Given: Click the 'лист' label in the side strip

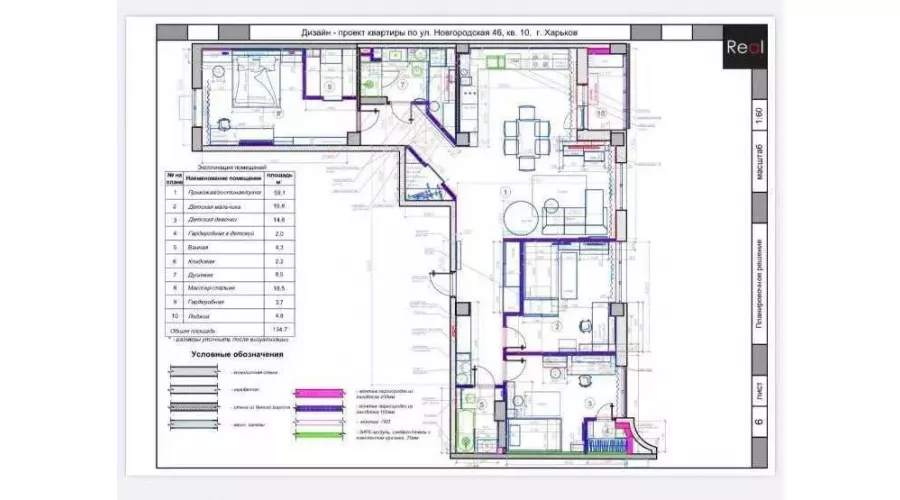Looking at the screenshot, I should (759, 390).
